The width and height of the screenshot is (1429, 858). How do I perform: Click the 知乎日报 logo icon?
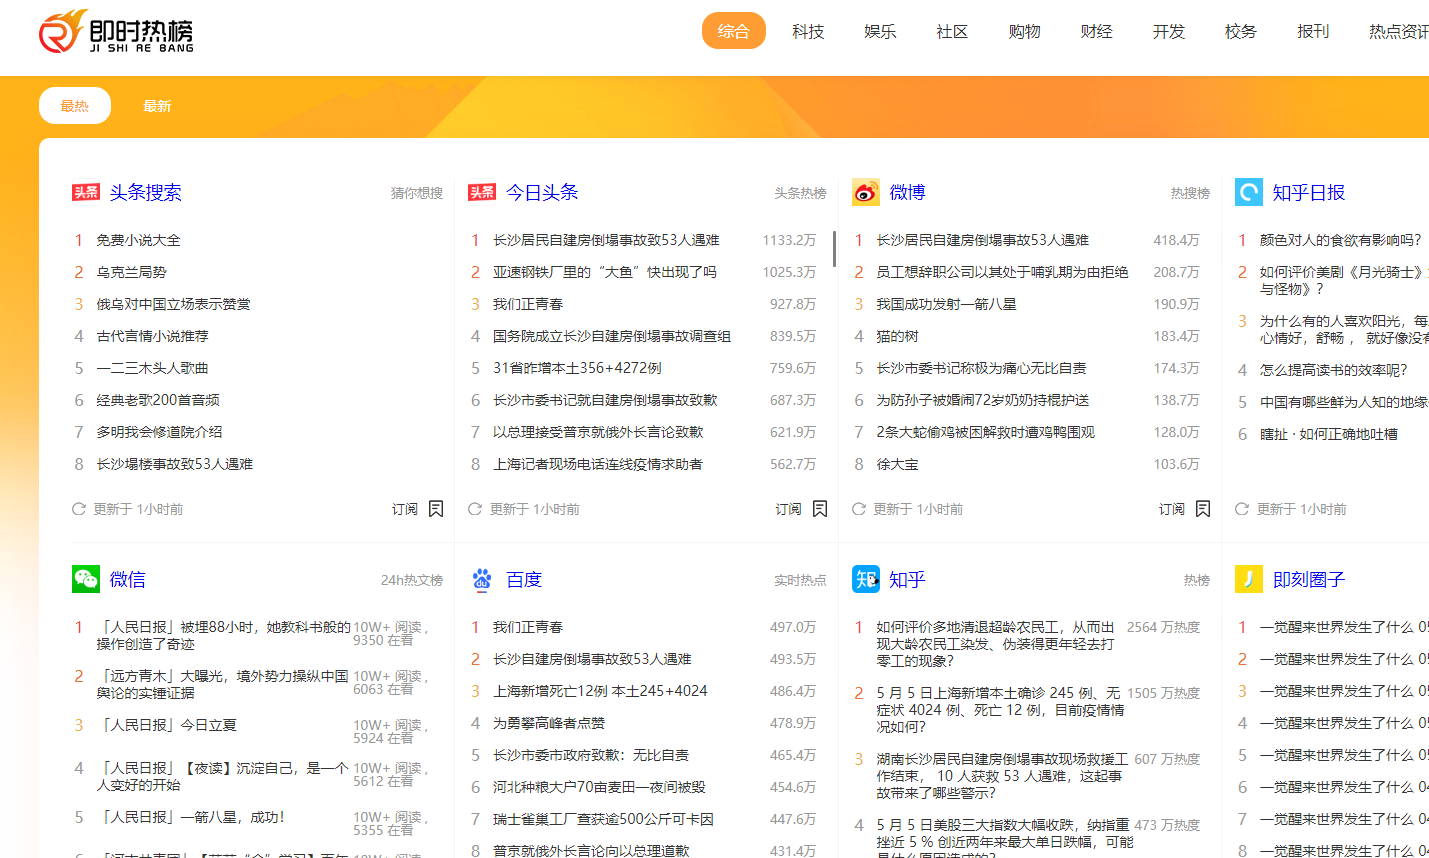pos(1249,192)
